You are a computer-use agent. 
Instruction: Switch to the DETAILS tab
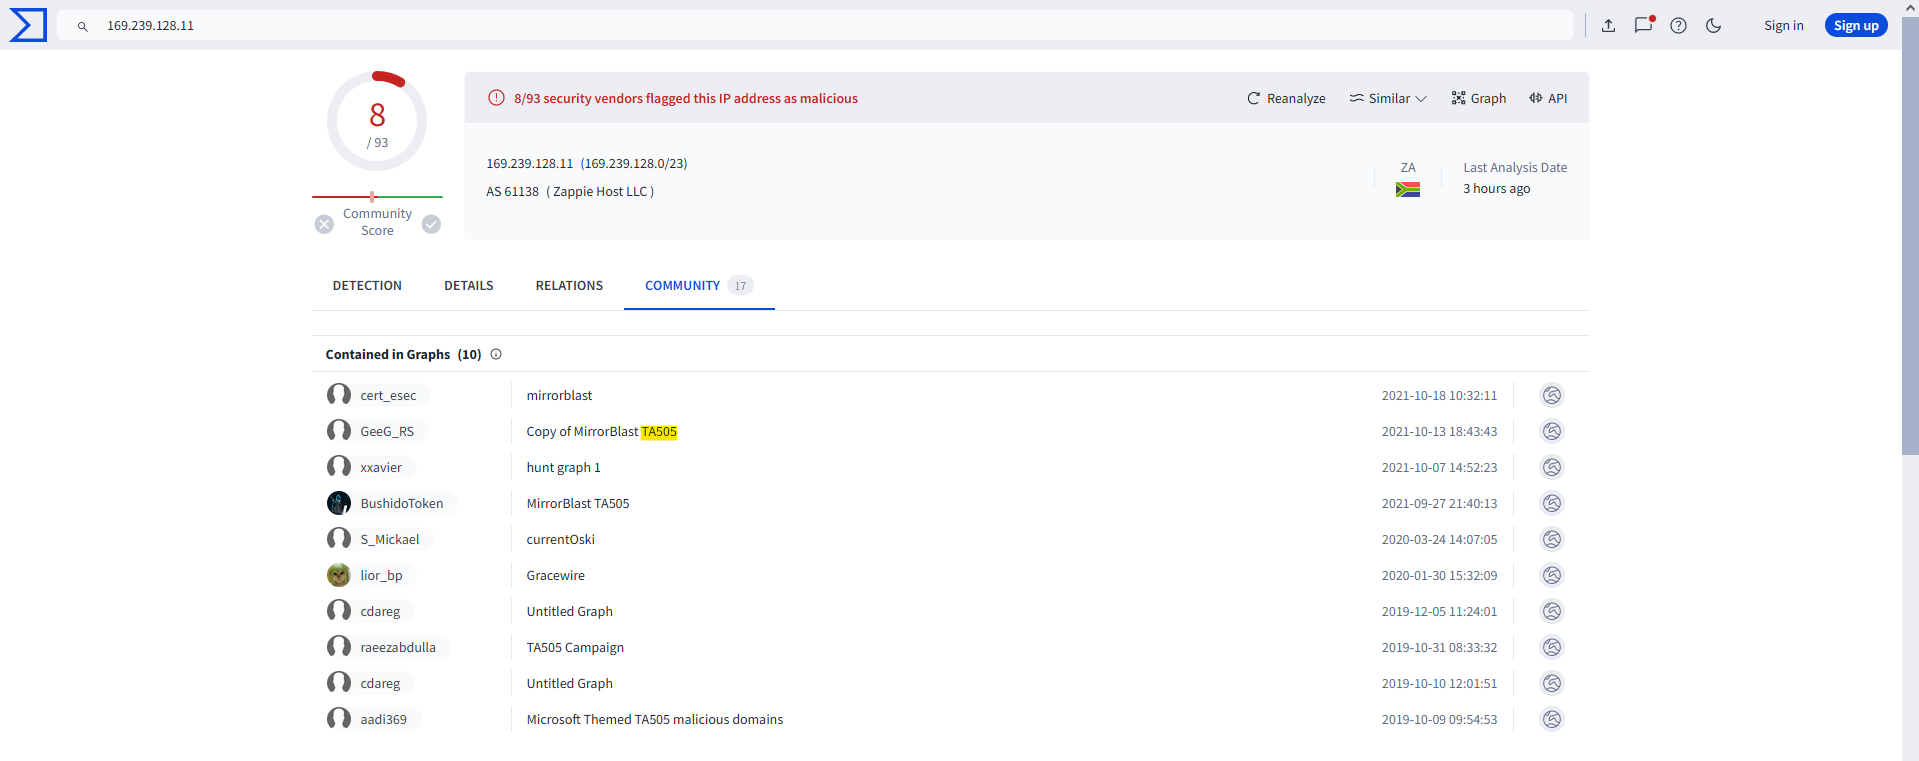(x=469, y=286)
